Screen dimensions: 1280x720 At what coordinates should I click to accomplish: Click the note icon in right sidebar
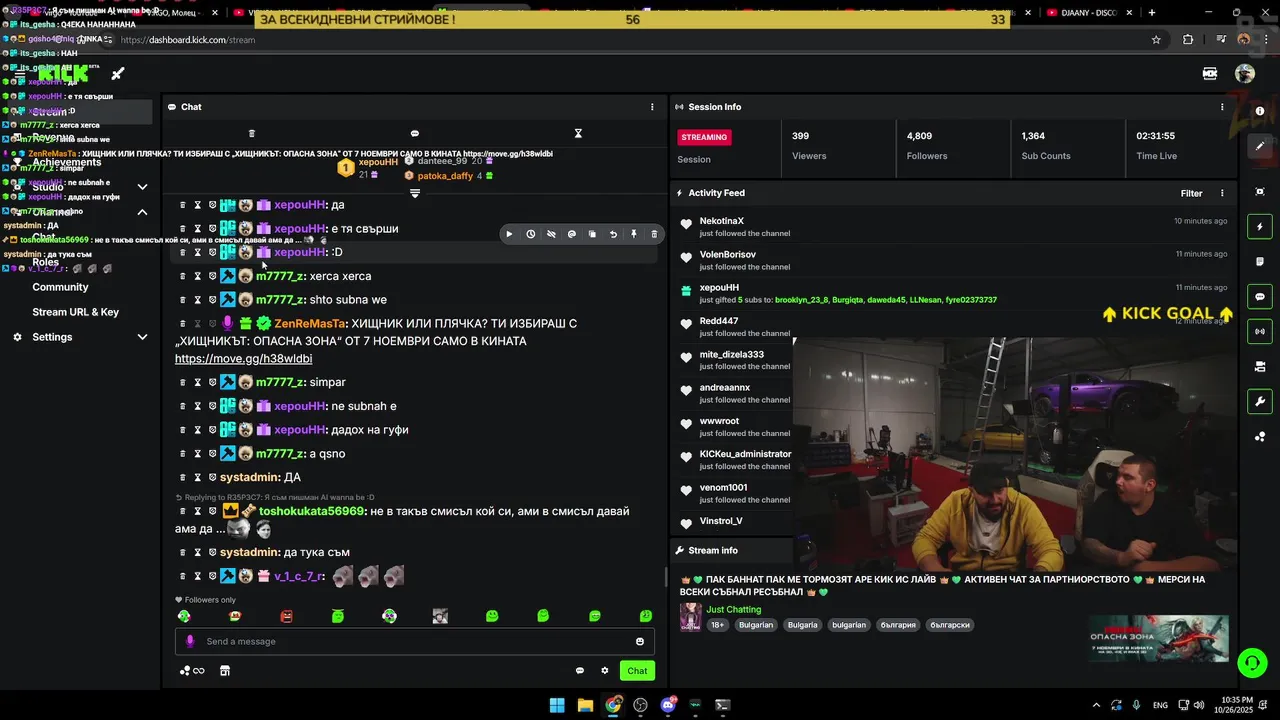(1260, 262)
